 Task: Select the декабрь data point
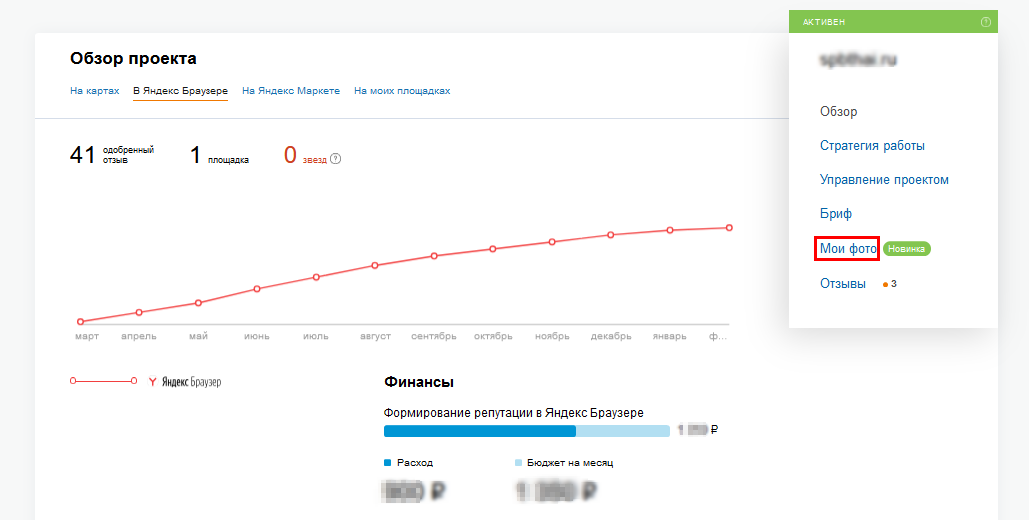coord(611,234)
